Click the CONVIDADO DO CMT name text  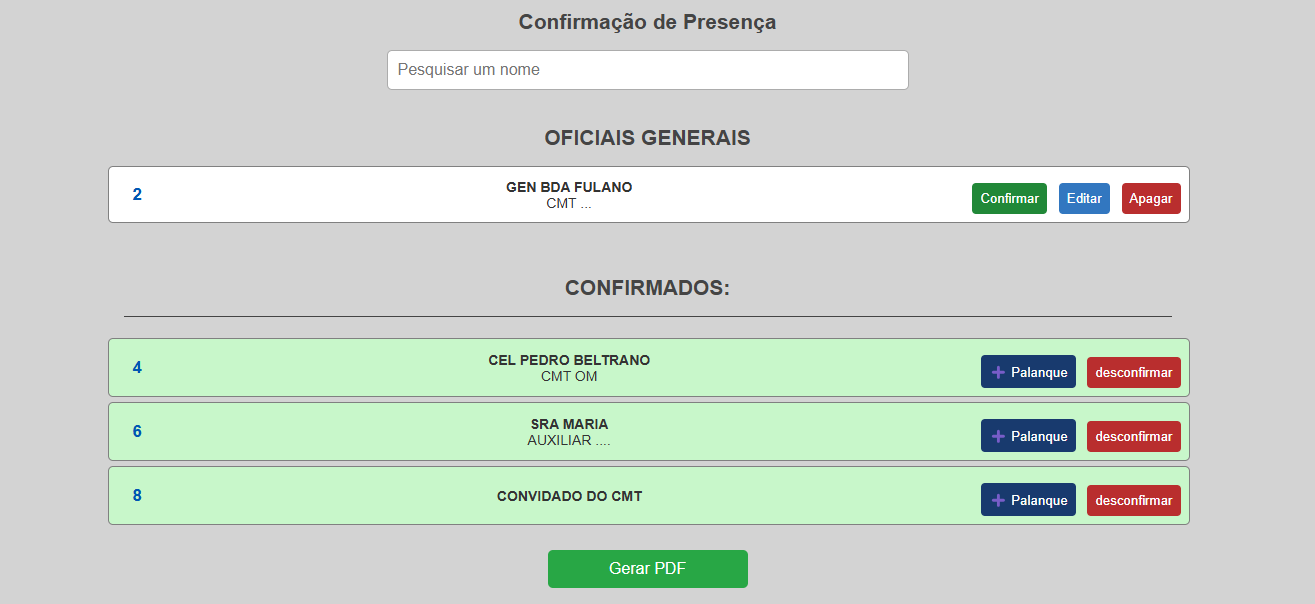pyautogui.click(x=569, y=496)
